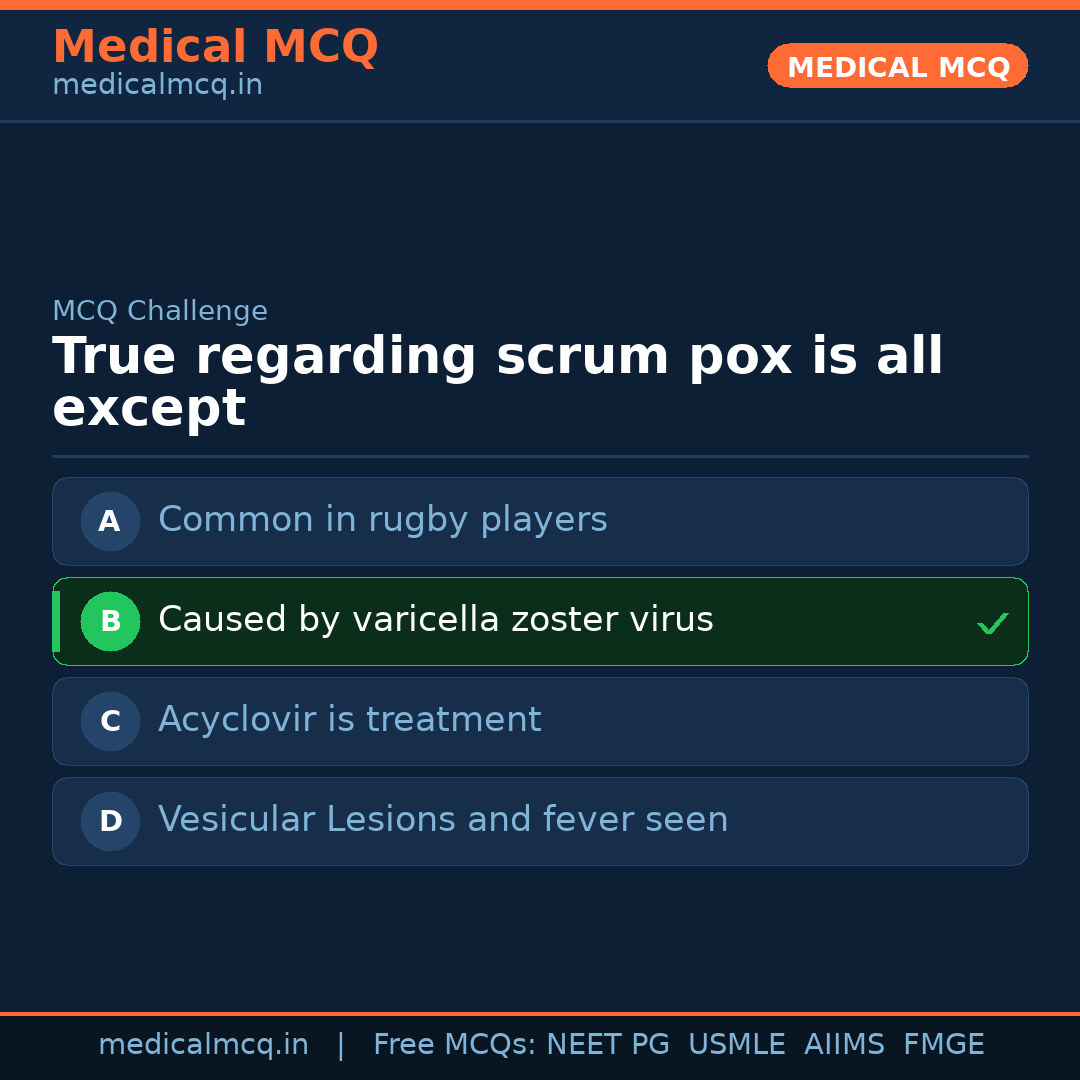The height and width of the screenshot is (1080, 1080).
Task: Click 'Free MCQs:' text in footer
Action: [455, 1045]
